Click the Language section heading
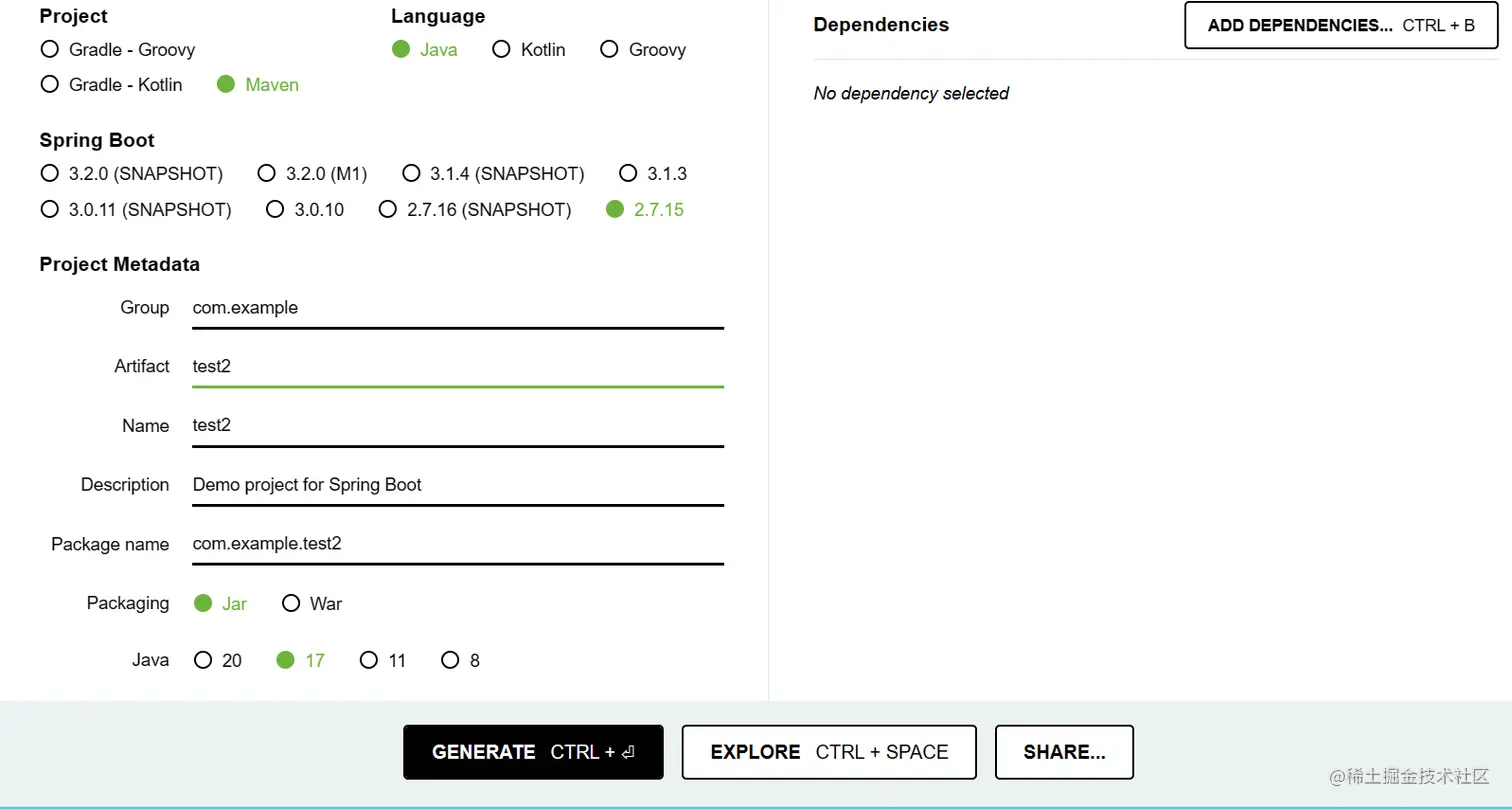Image resolution: width=1512 pixels, height=809 pixels. pyautogui.click(x=438, y=16)
